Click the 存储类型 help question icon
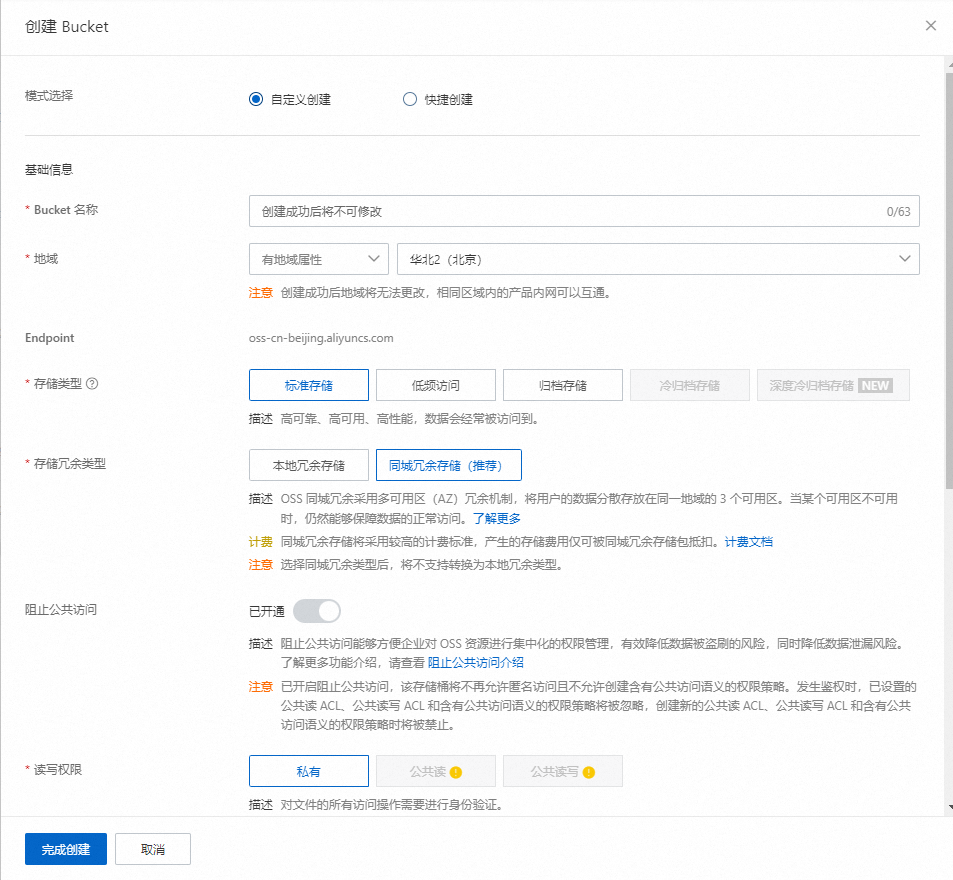Image resolution: width=953 pixels, height=880 pixels. [92, 383]
